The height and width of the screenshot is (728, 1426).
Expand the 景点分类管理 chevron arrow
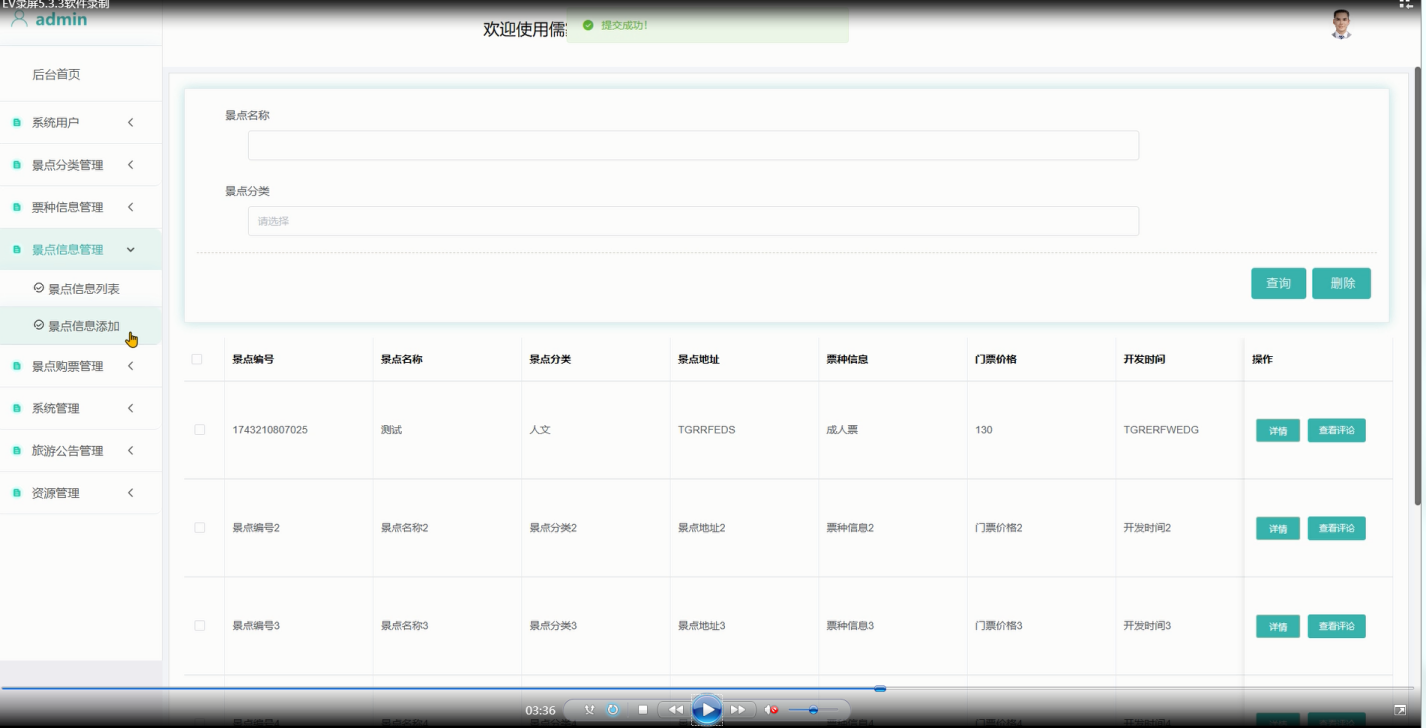coord(131,165)
